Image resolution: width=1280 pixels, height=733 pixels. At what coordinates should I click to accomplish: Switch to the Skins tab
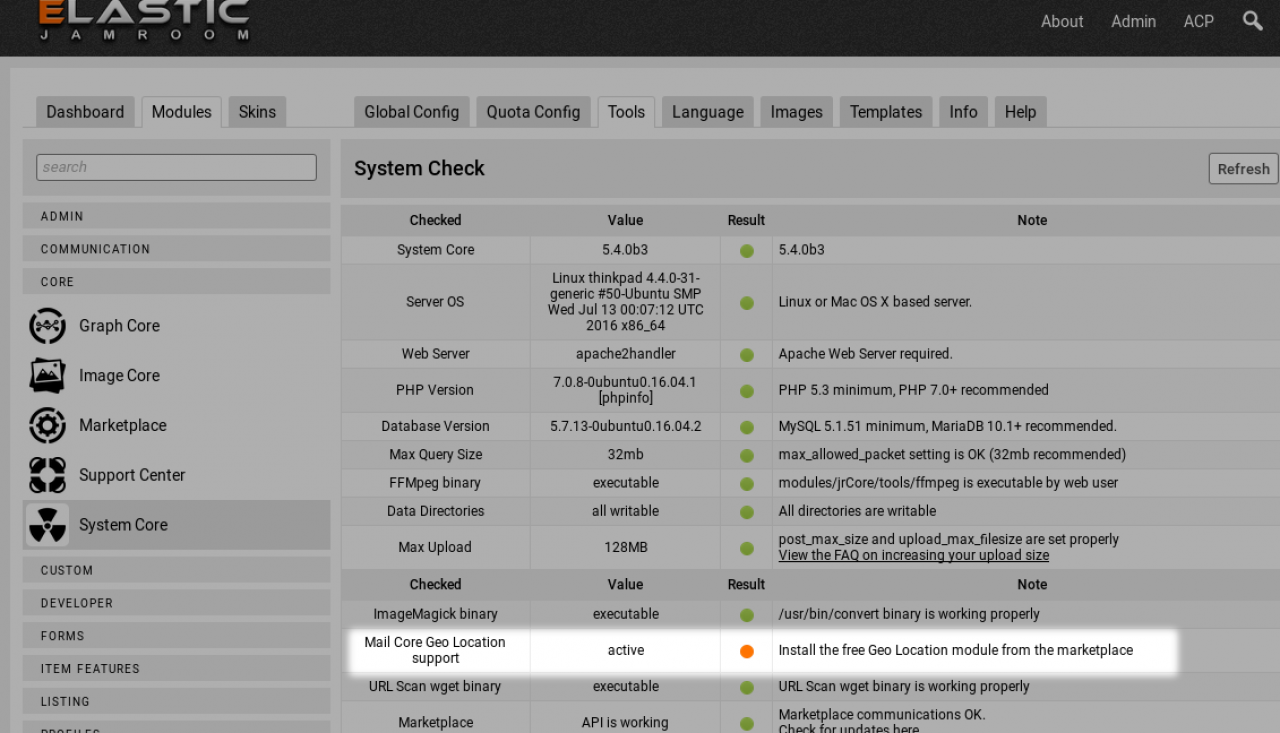tap(257, 112)
